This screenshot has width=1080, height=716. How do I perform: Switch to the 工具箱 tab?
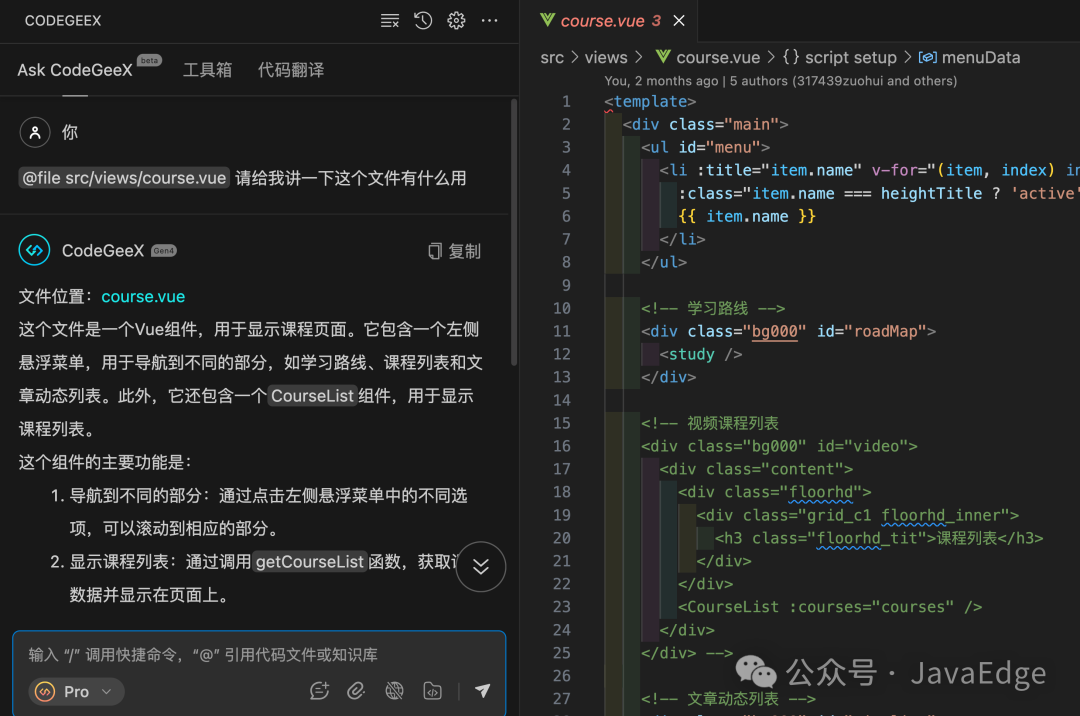[207, 70]
